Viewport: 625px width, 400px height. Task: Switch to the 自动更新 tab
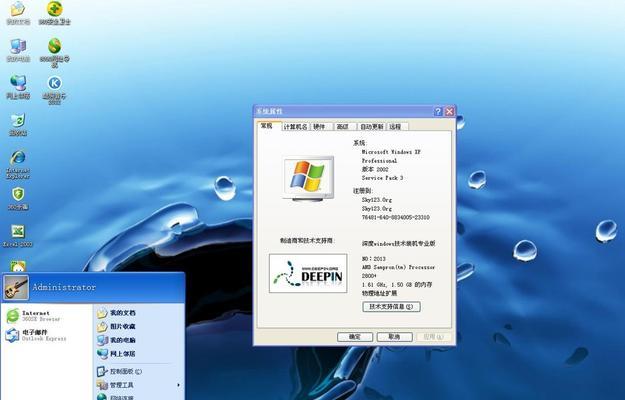tap(371, 127)
